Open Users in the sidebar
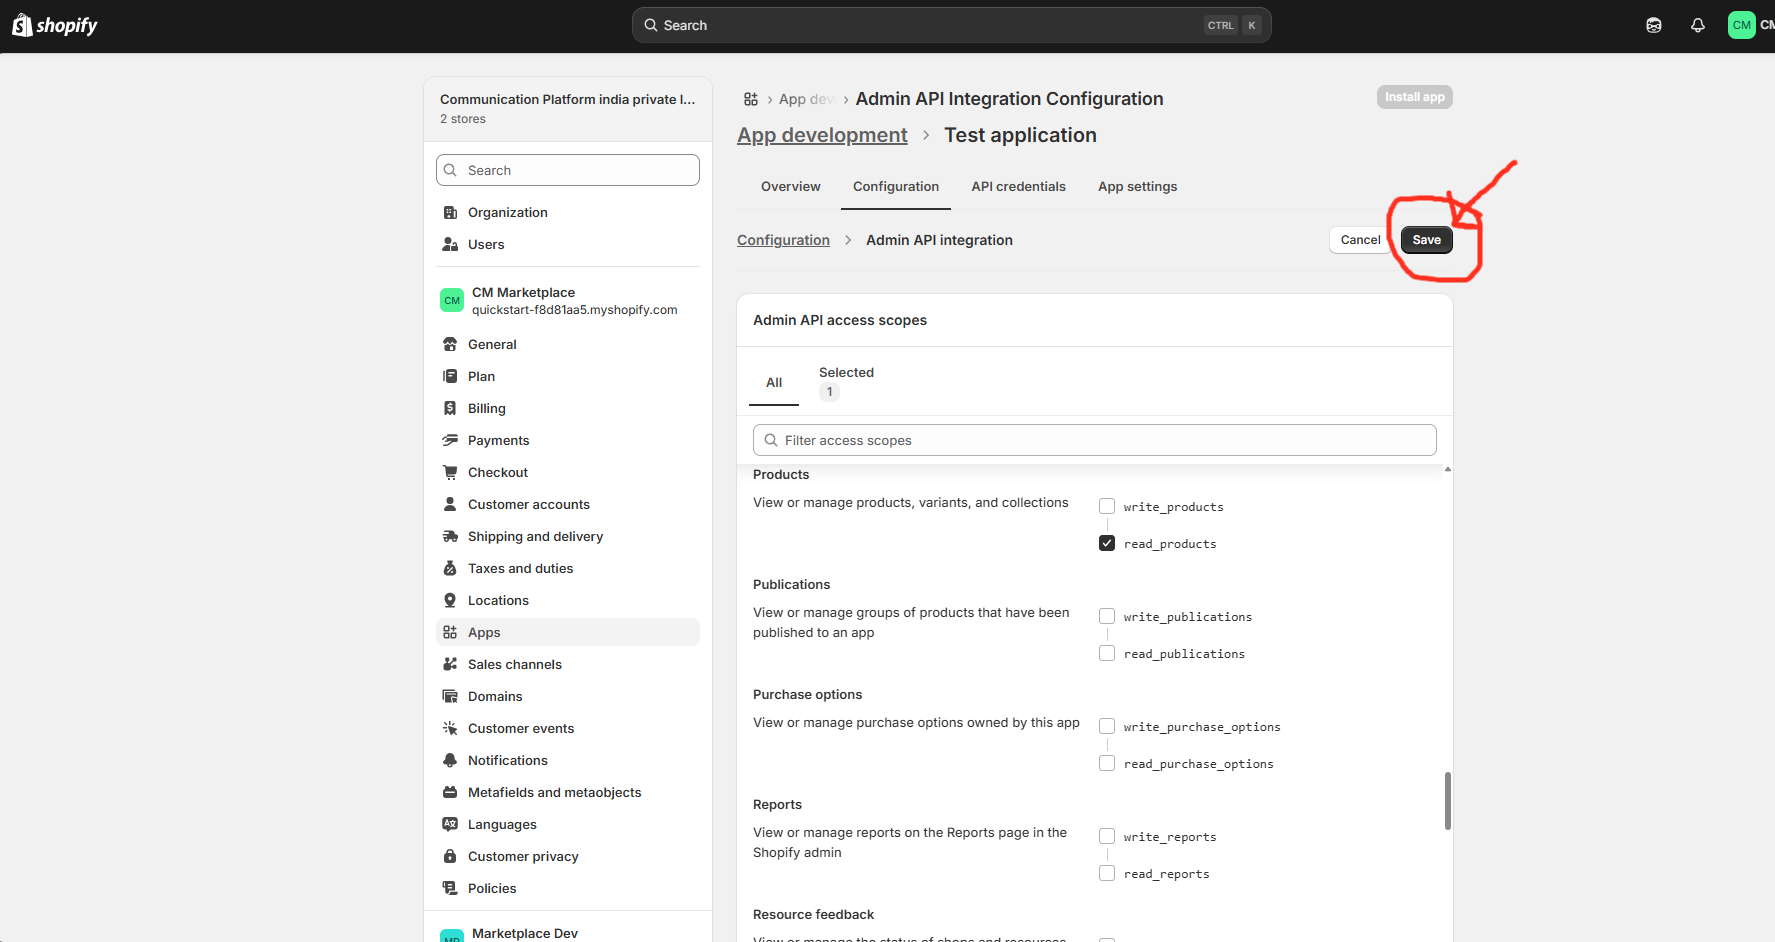Image resolution: width=1775 pixels, height=942 pixels. pos(568,244)
